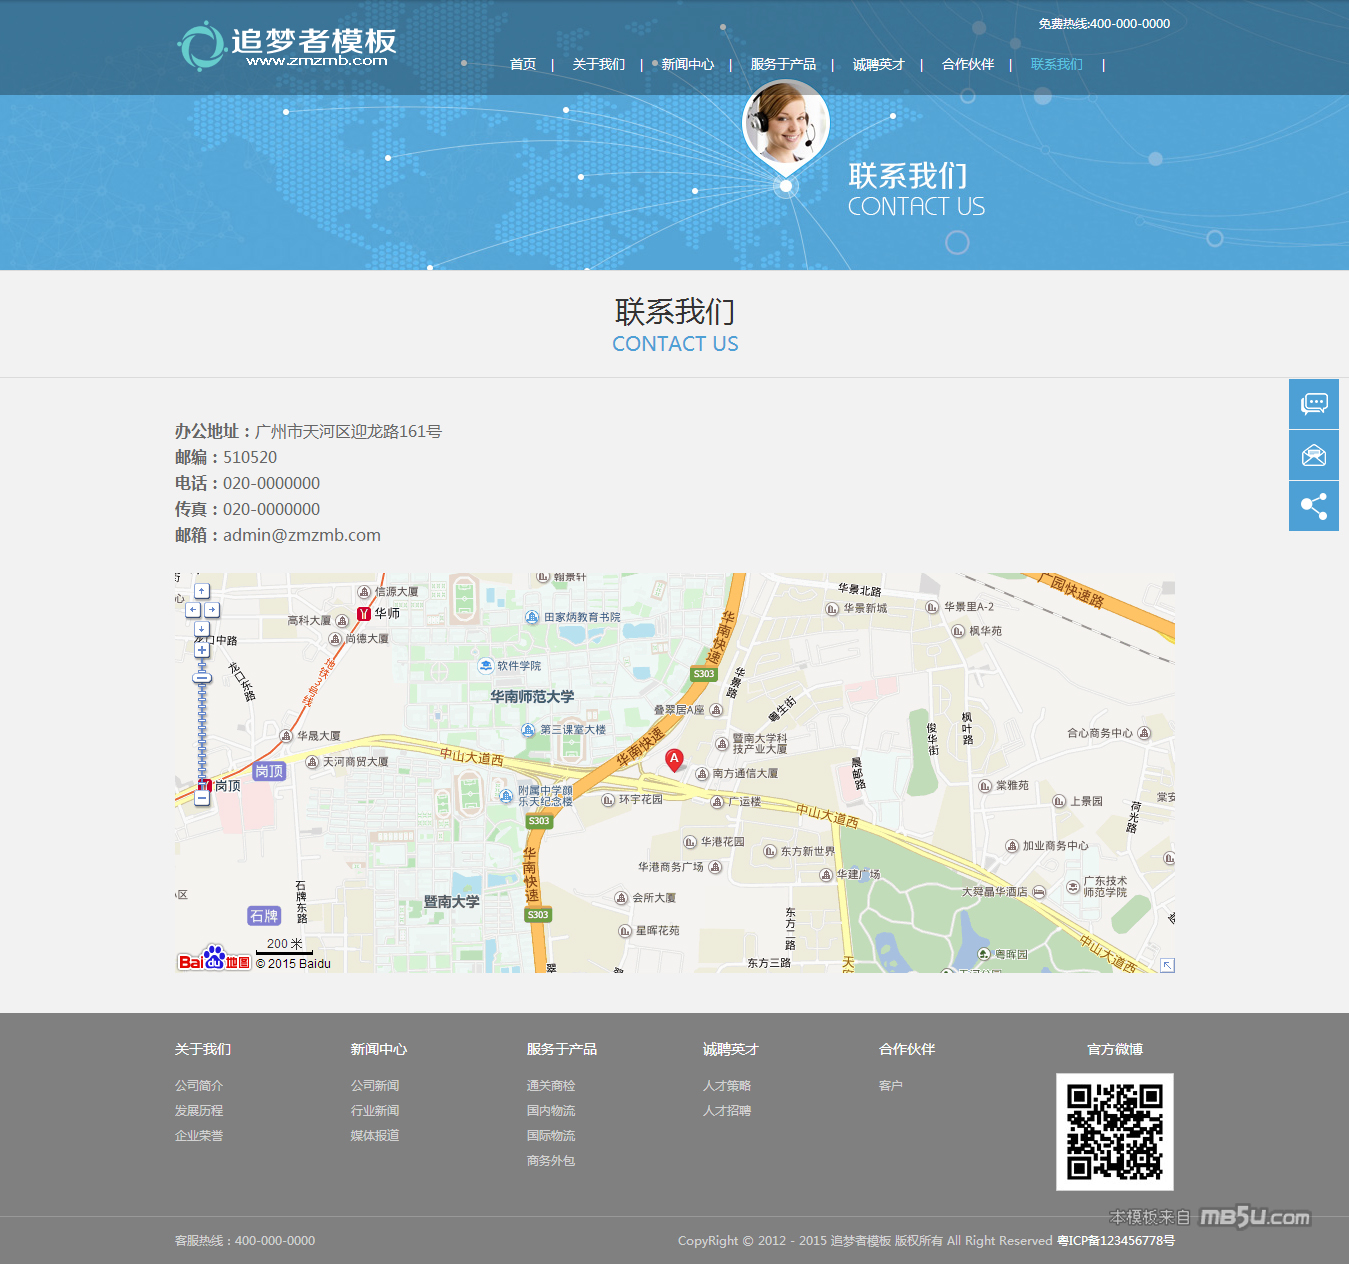
Task: Click the share icon on right sidebar
Action: tap(1313, 506)
